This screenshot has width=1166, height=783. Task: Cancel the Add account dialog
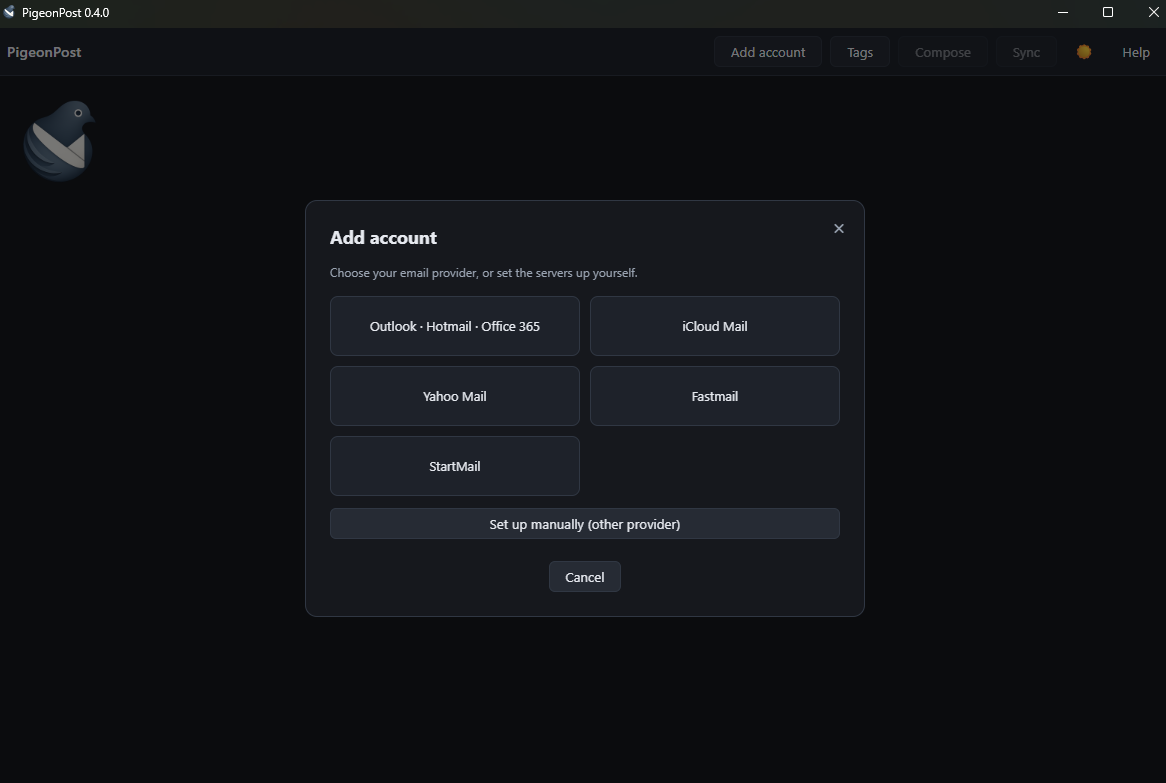pyautogui.click(x=584, y=576)
